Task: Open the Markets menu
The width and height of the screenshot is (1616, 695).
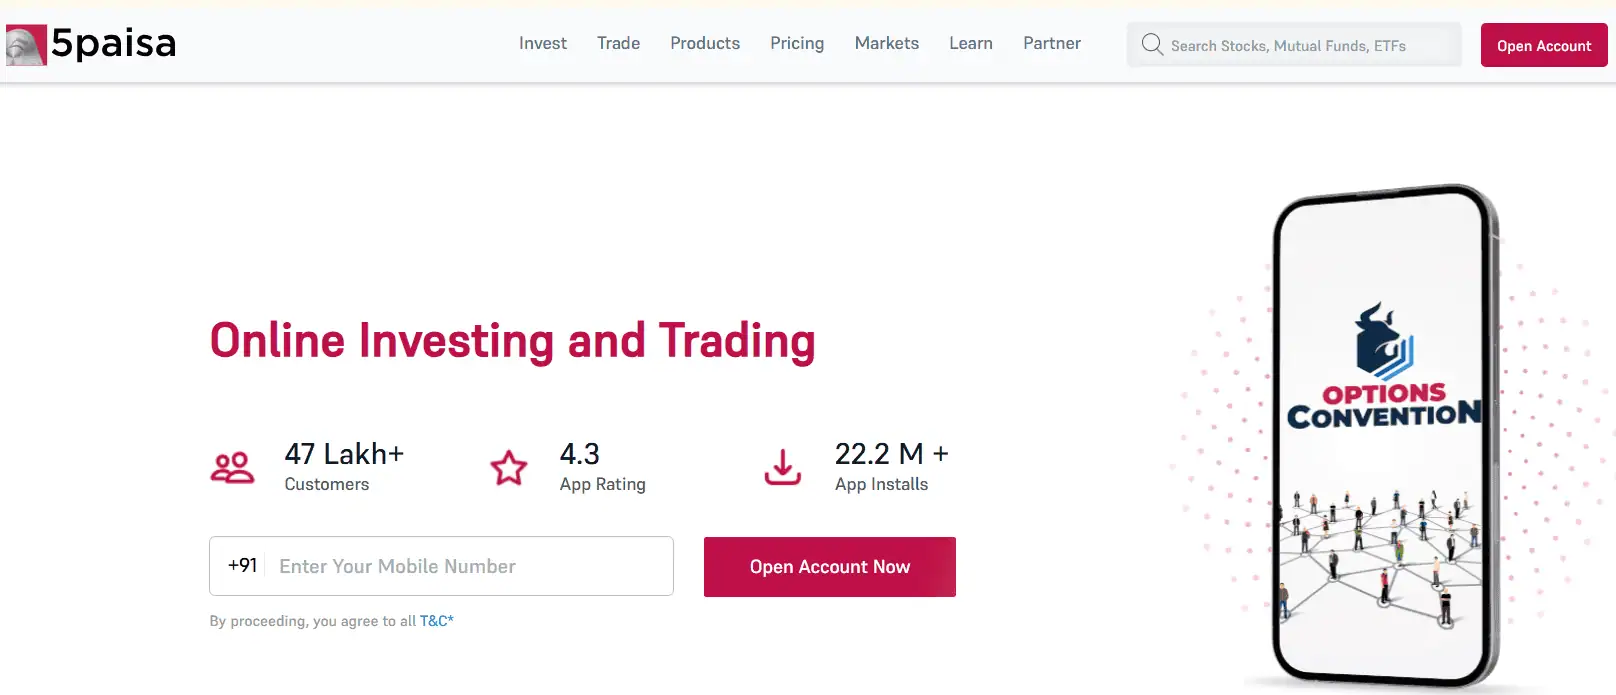Action: (887, 43)
